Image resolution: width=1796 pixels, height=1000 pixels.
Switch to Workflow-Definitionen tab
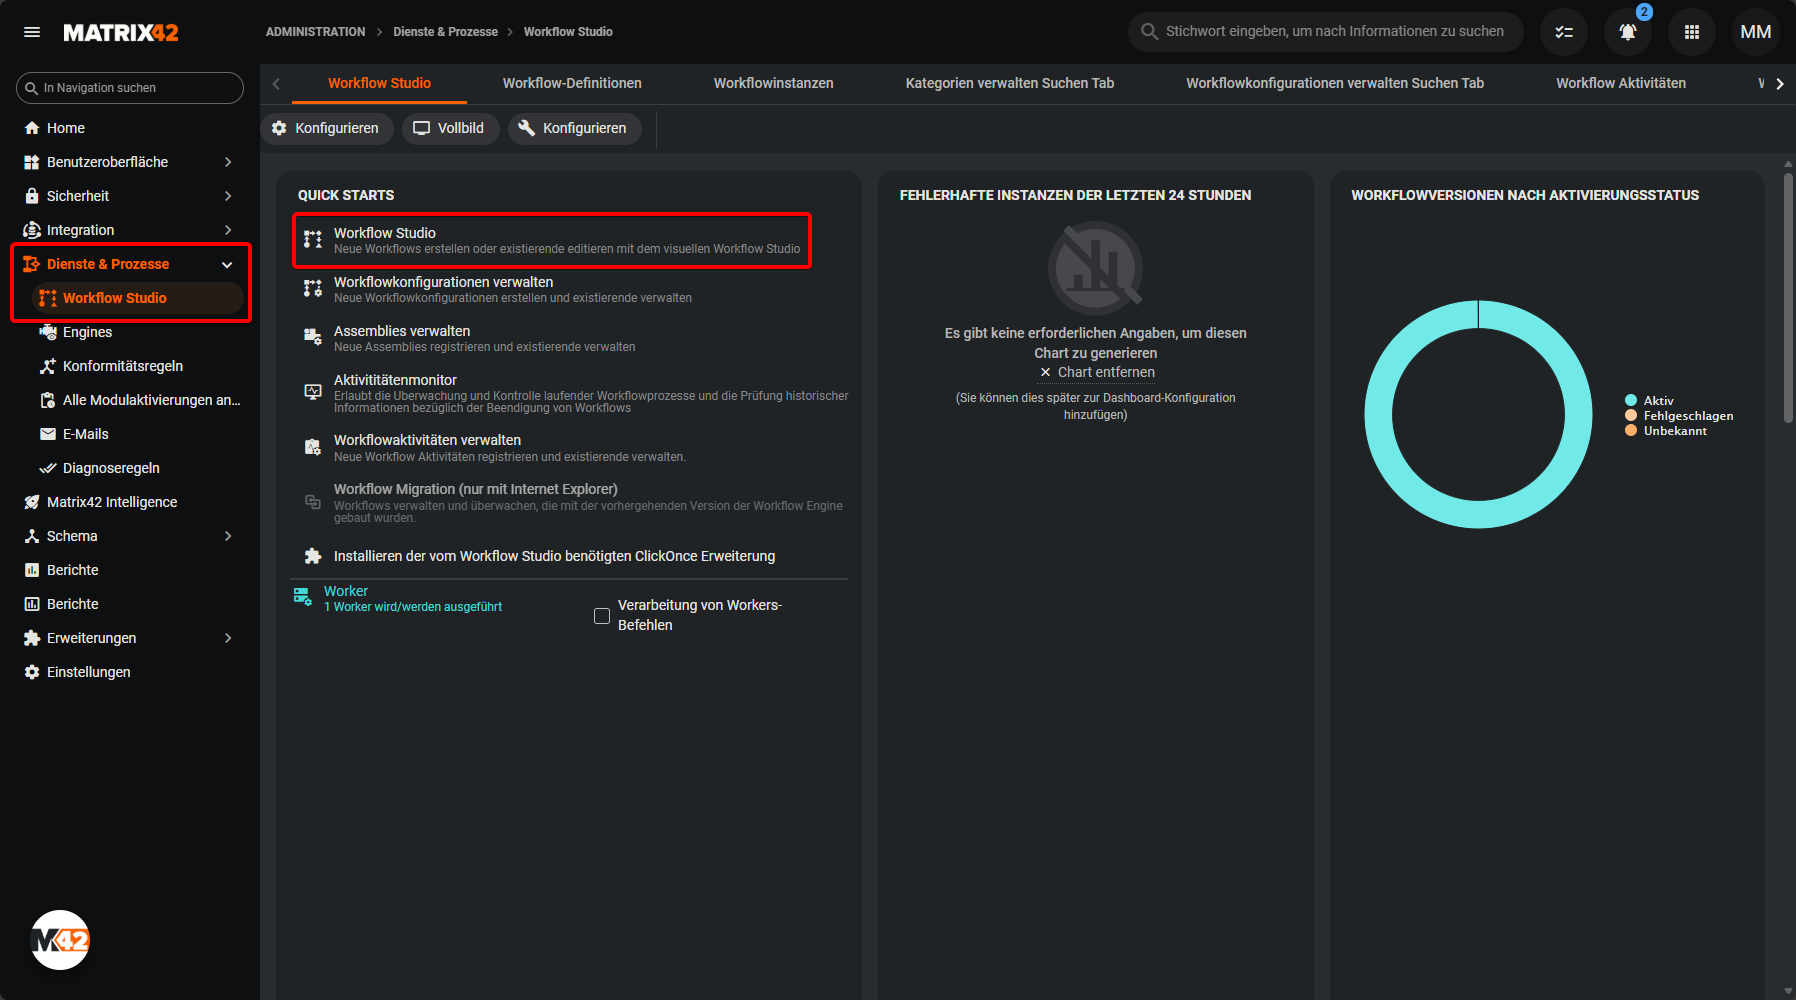[572, 83]
